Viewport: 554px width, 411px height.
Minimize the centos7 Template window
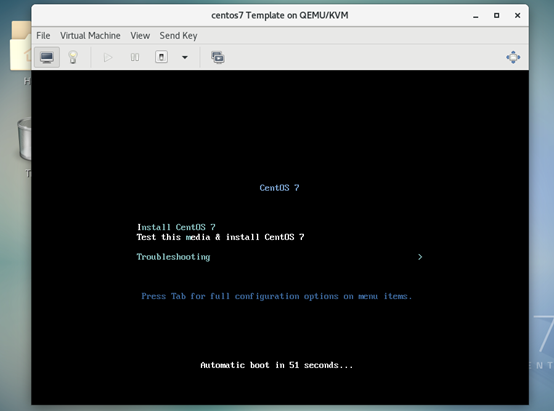[x=476, y=16]
